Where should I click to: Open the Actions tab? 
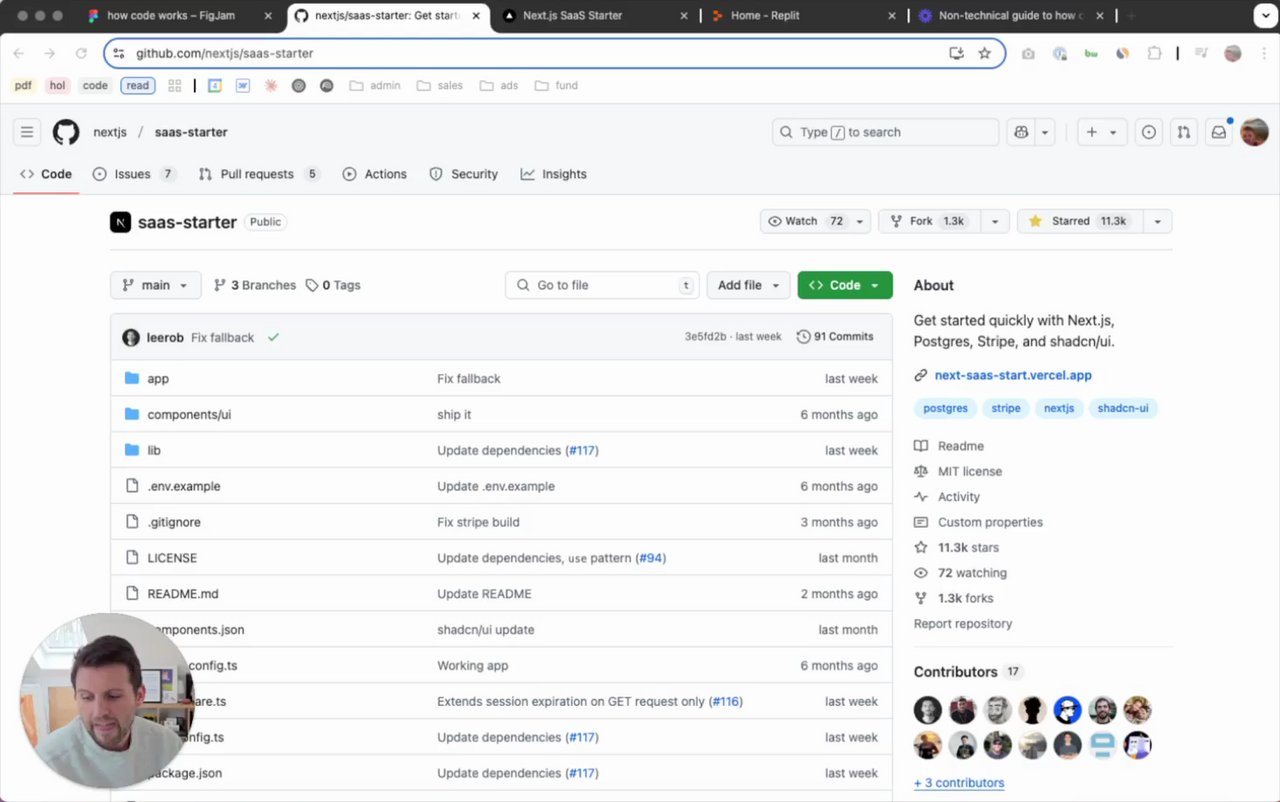coord(375,174)
